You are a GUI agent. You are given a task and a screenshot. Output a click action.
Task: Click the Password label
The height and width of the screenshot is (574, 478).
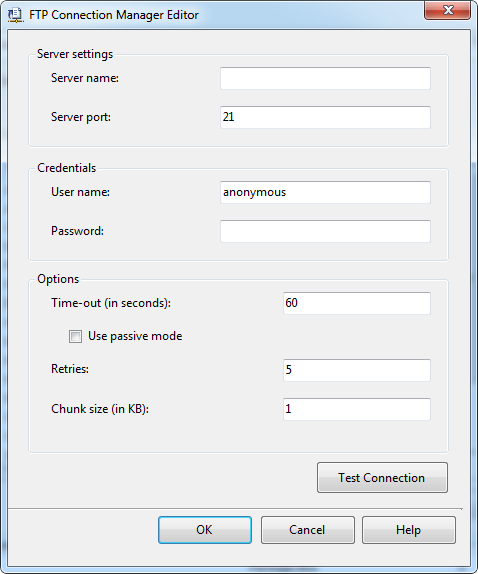coord(78,231)
